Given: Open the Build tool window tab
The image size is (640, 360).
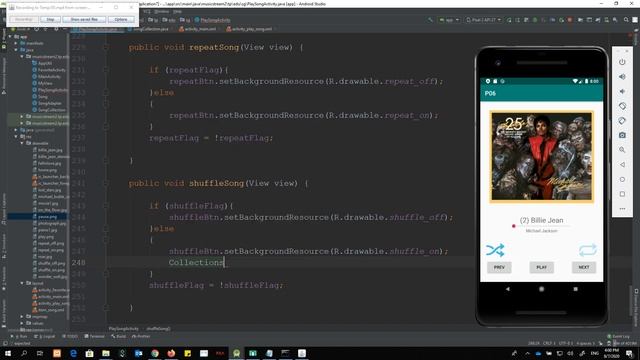Looking at the screenshot, I should (118, 336).
